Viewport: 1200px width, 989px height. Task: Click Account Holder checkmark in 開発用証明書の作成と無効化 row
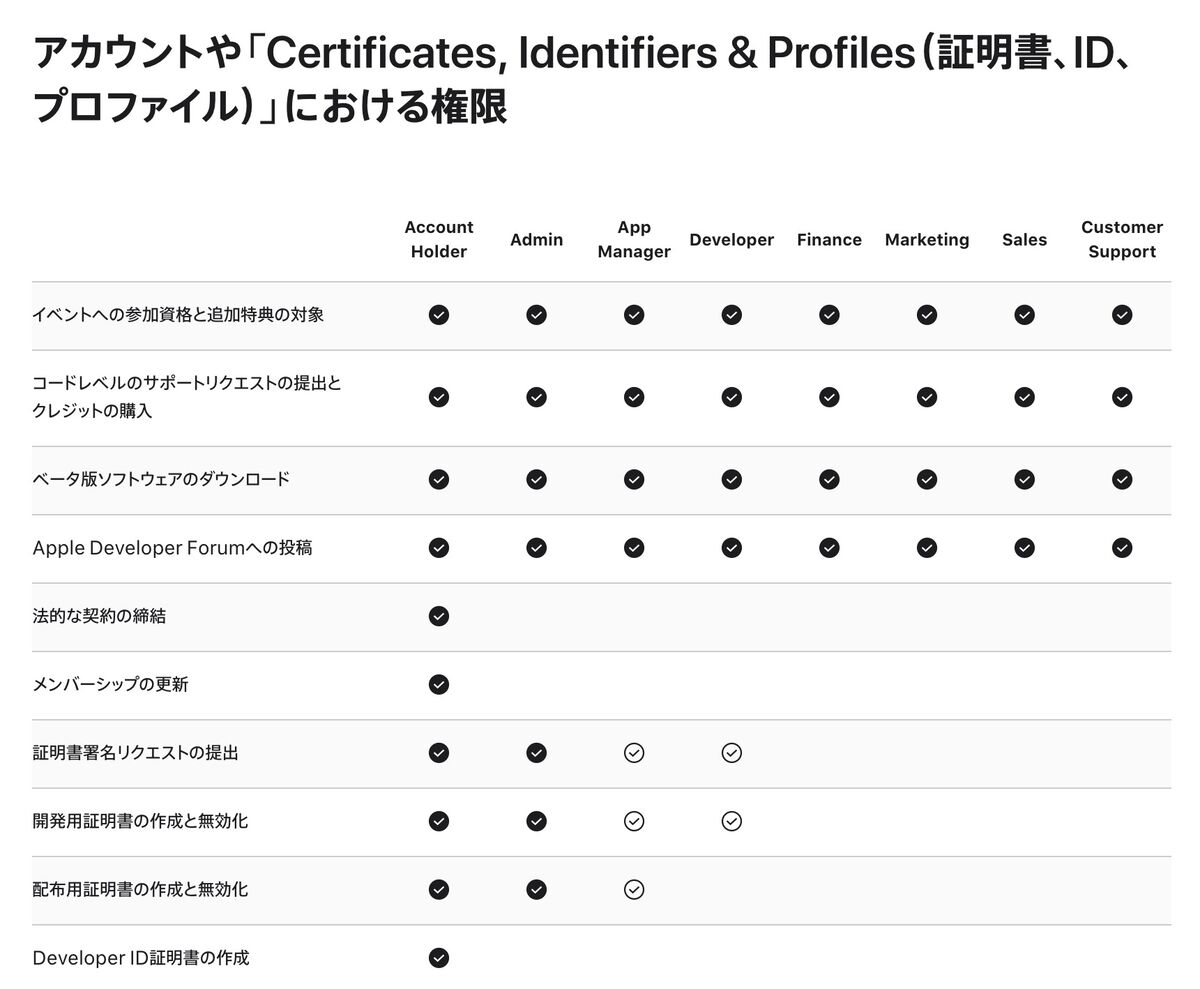tap(438, 821)
